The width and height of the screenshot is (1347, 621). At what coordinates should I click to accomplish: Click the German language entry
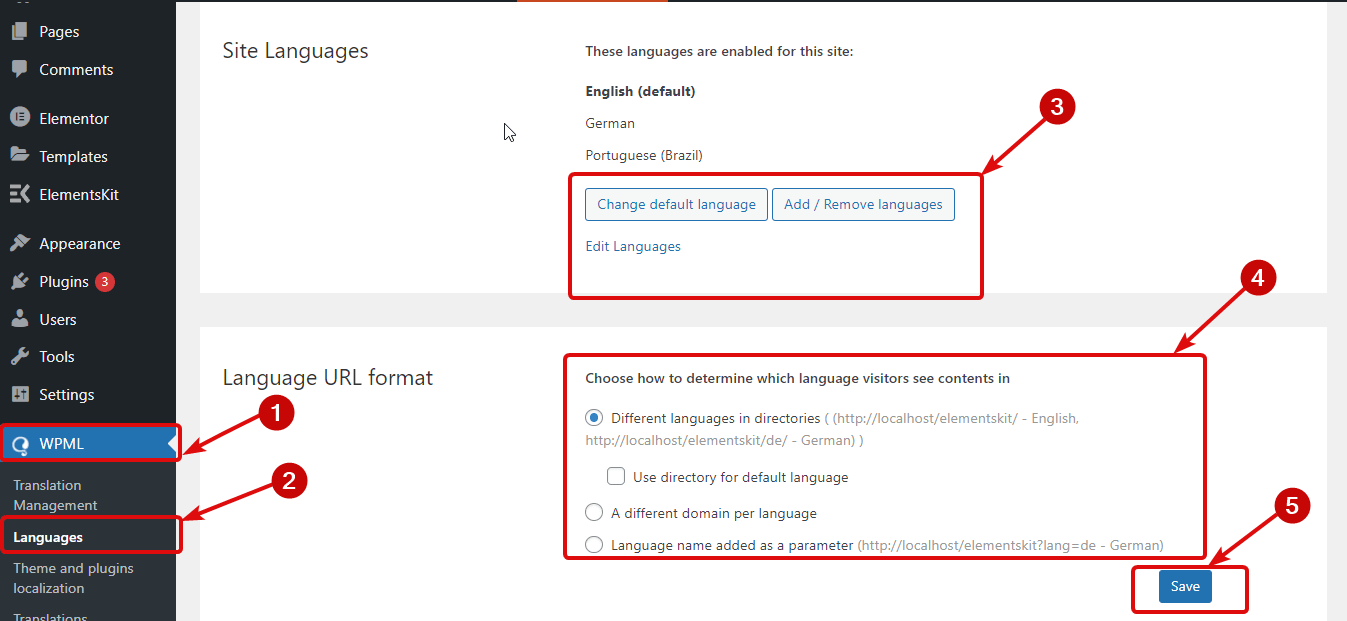click(x=610, y=123)
